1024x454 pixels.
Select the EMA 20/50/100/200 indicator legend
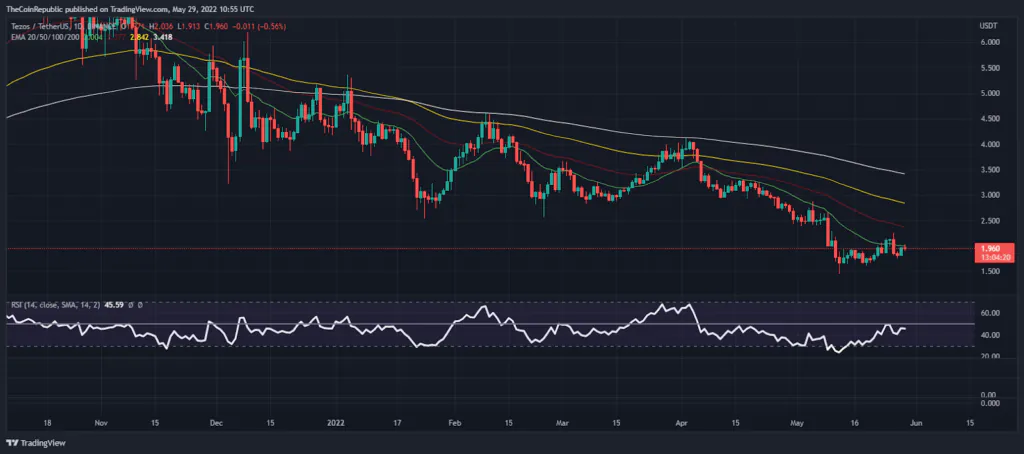pos(45,37)
